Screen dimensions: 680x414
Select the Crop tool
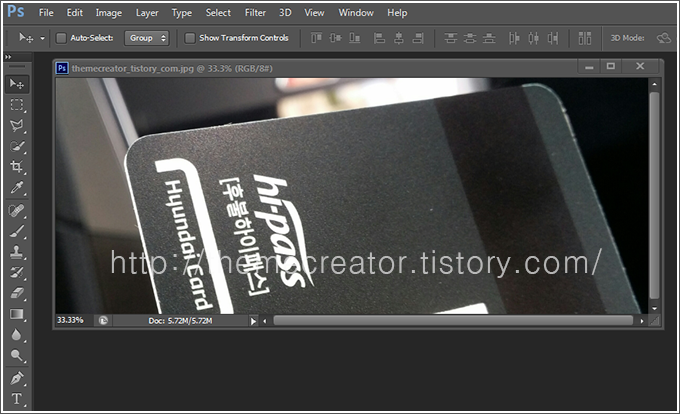click(x=17, y=166)
